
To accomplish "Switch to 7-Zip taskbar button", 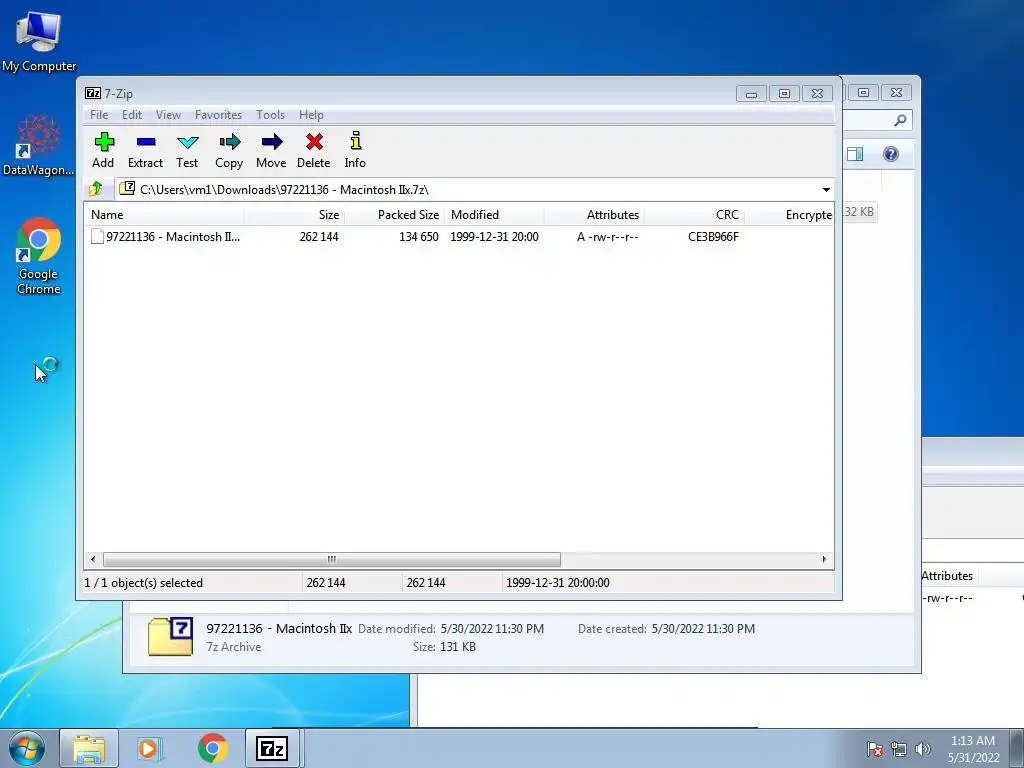I will pos(272,748).
